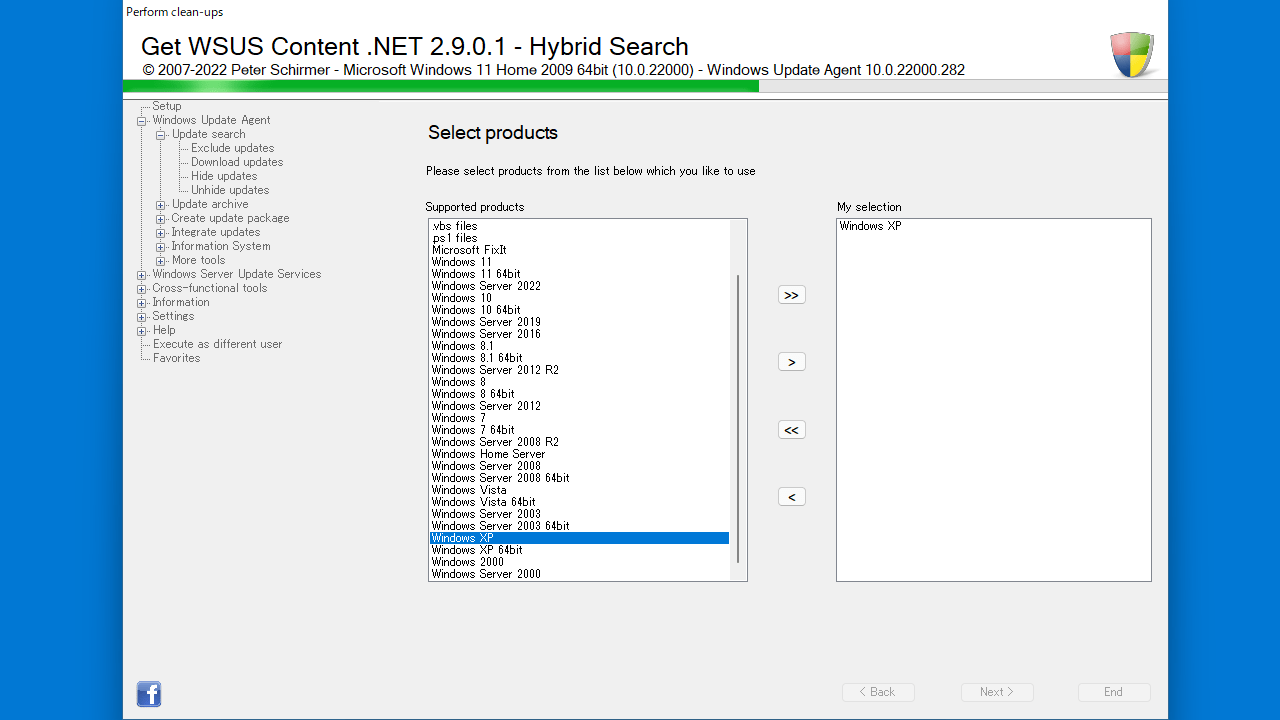Select Windows Server 2019 product
This screenshot has height=720, width=1280.
click(x=579, y=322)
